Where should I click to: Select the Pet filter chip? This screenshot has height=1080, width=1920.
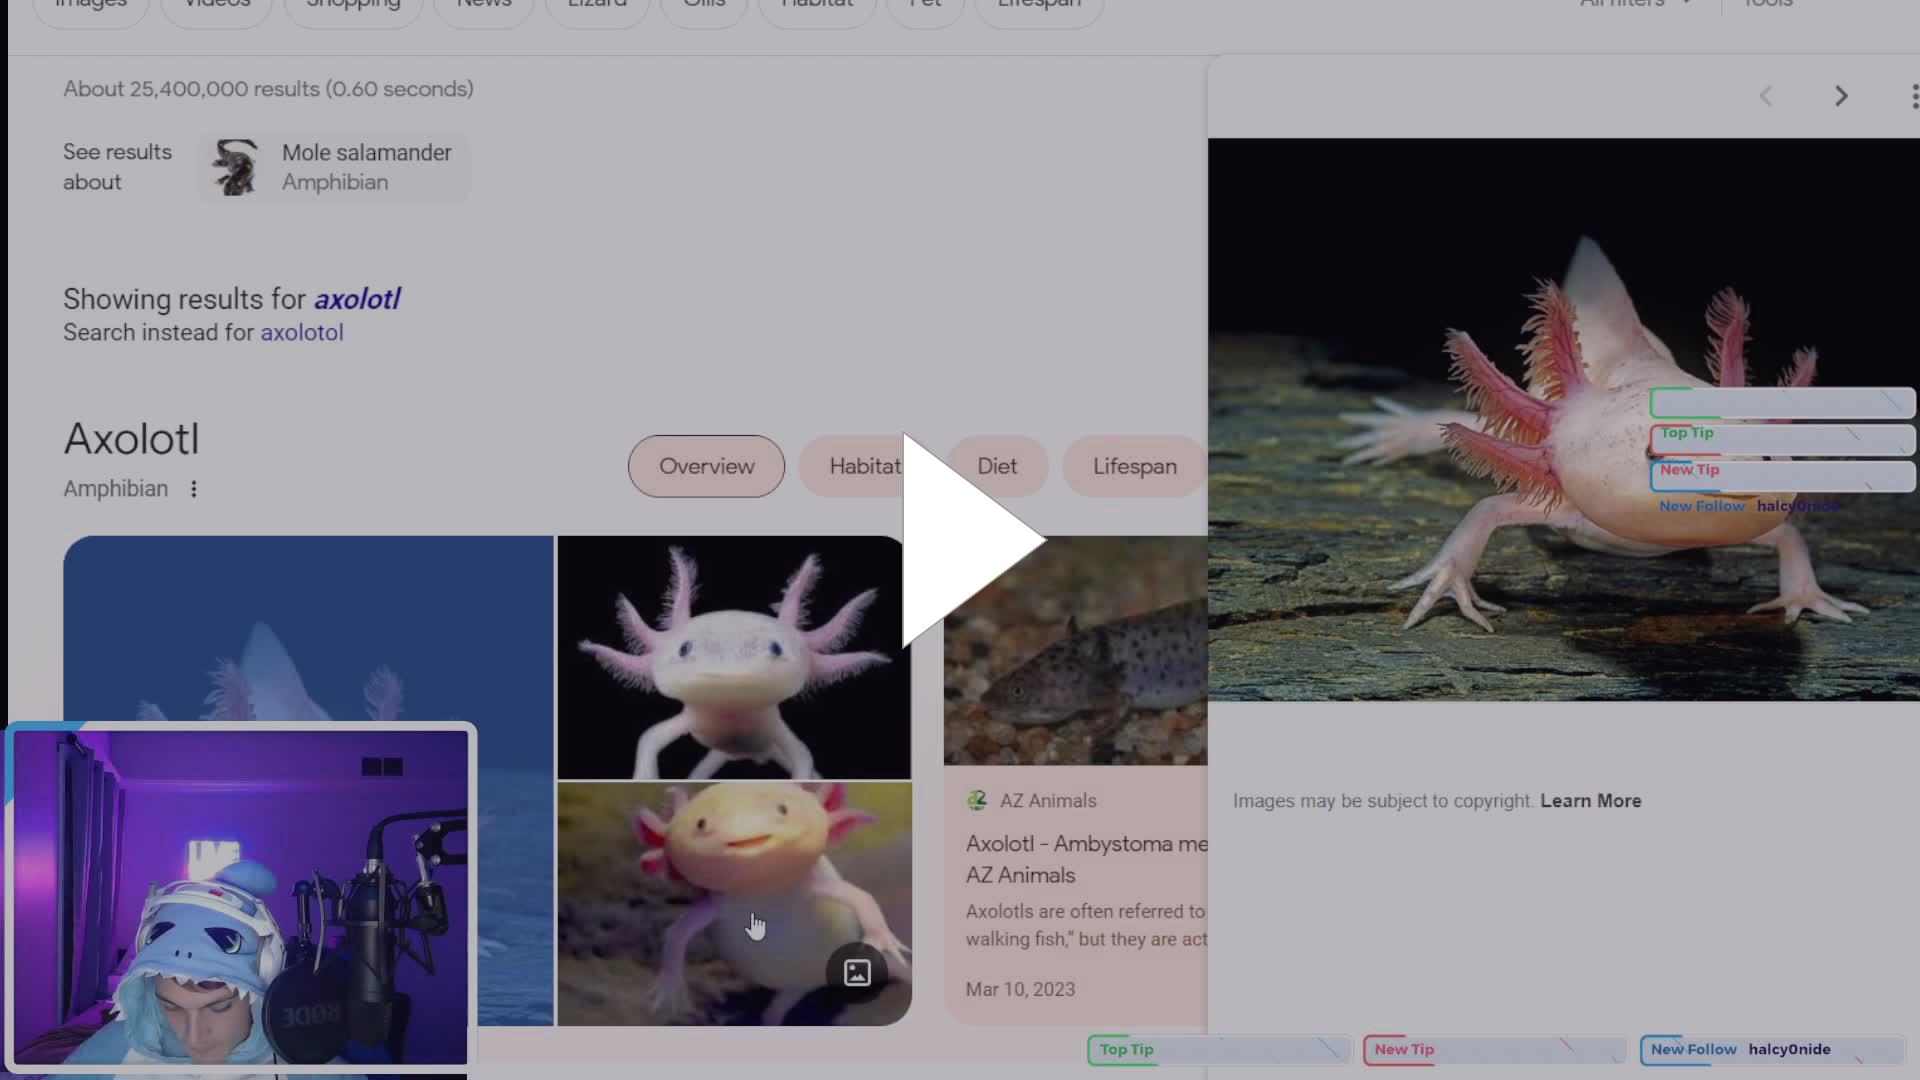click(924, 4)
